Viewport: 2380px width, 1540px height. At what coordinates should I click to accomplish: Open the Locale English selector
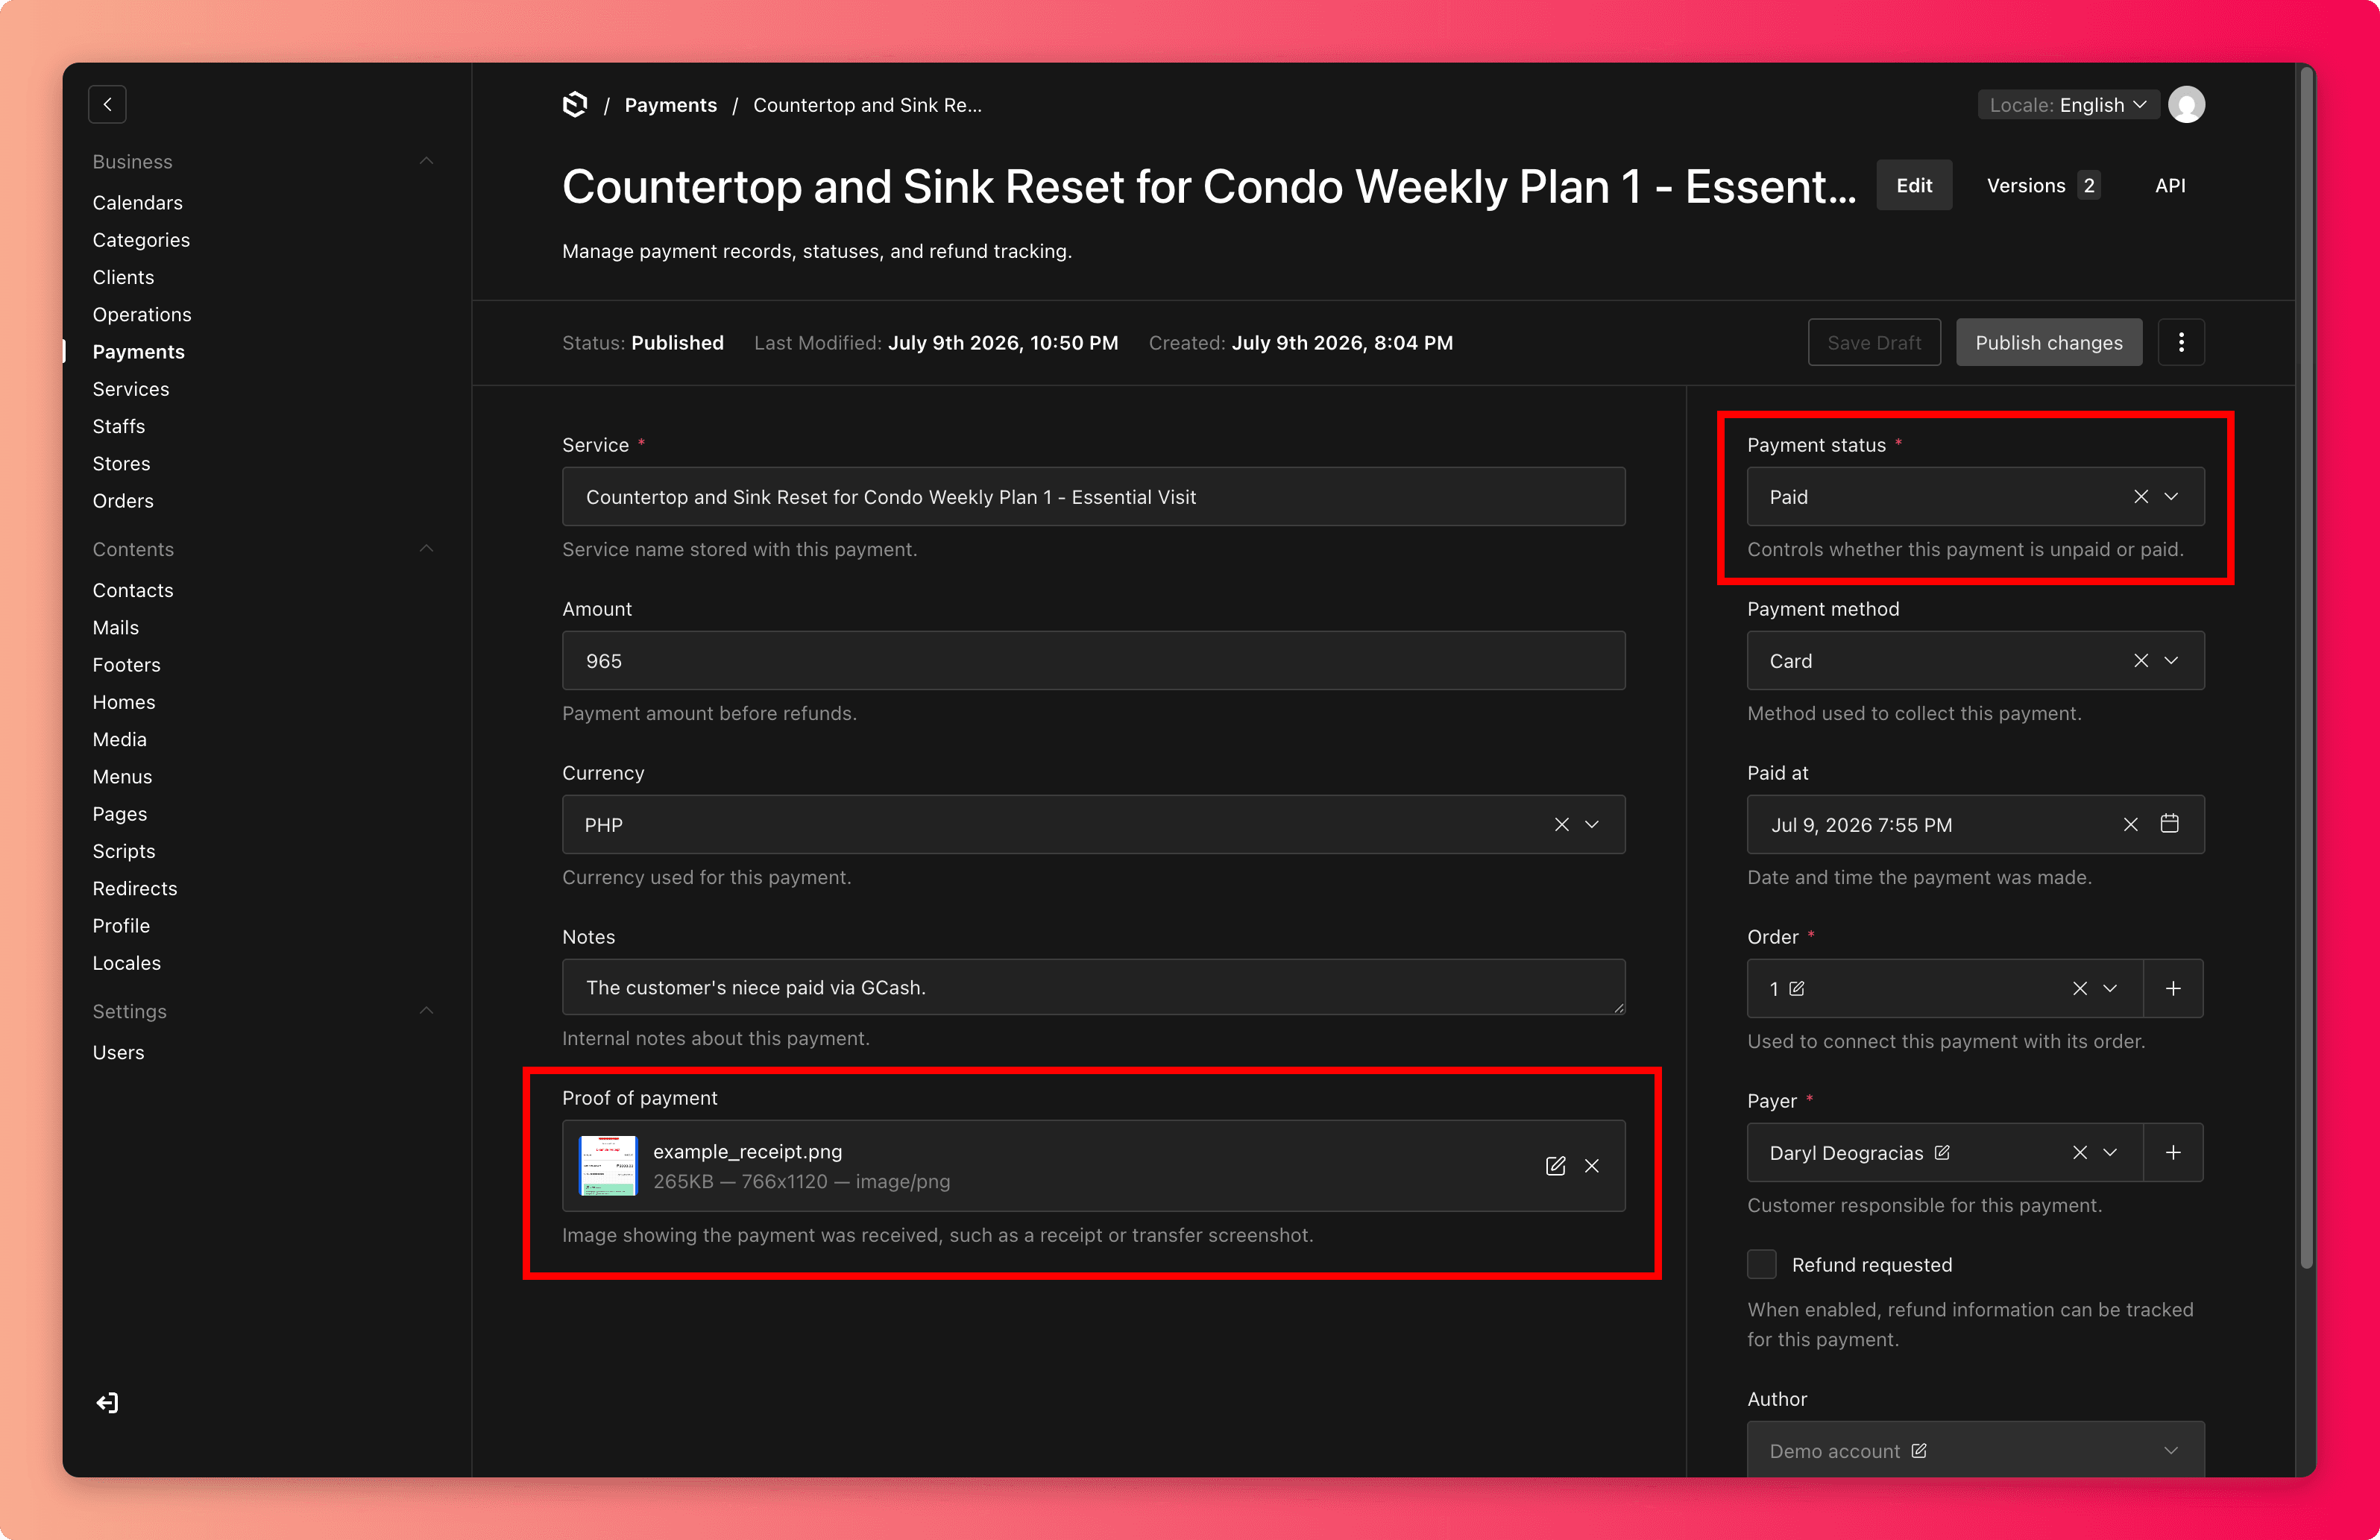[2067, 104]
